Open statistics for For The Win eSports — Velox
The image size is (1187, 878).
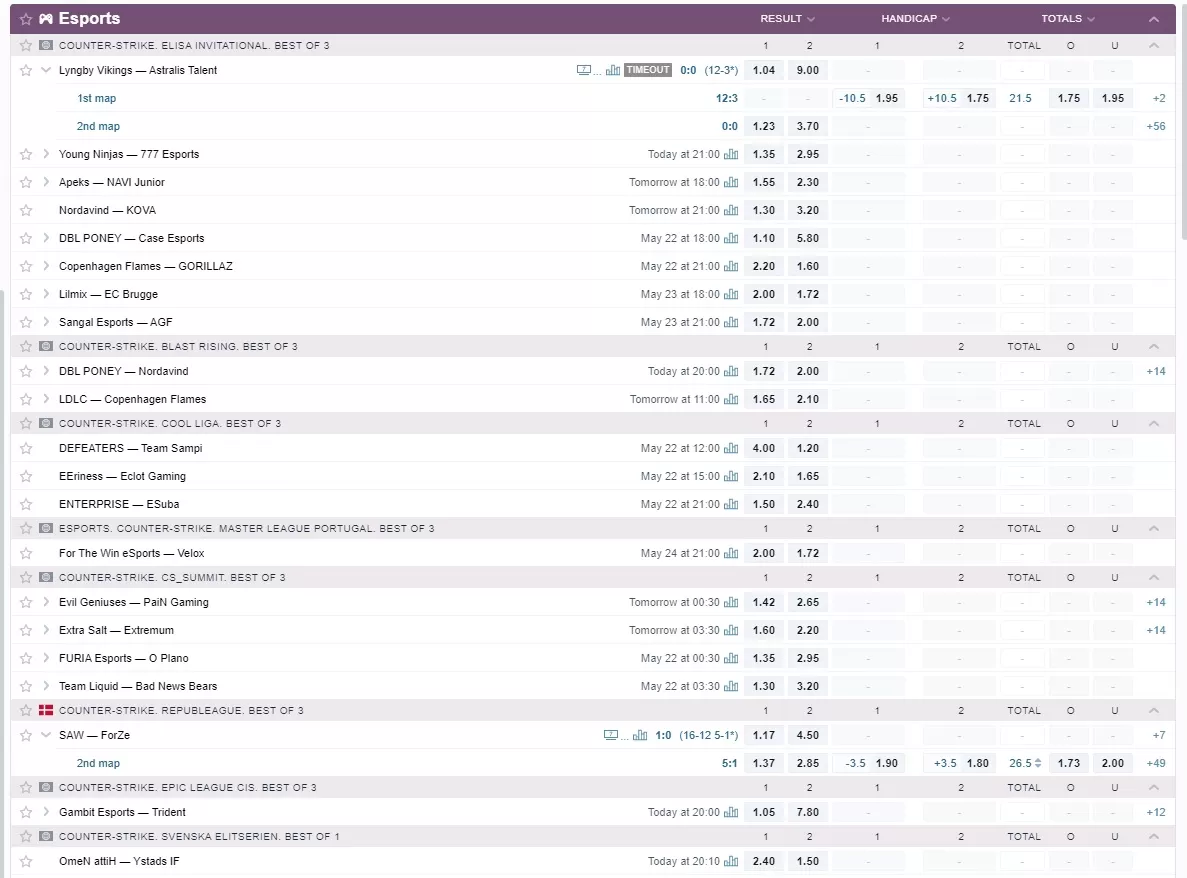(x=731, y=553)
